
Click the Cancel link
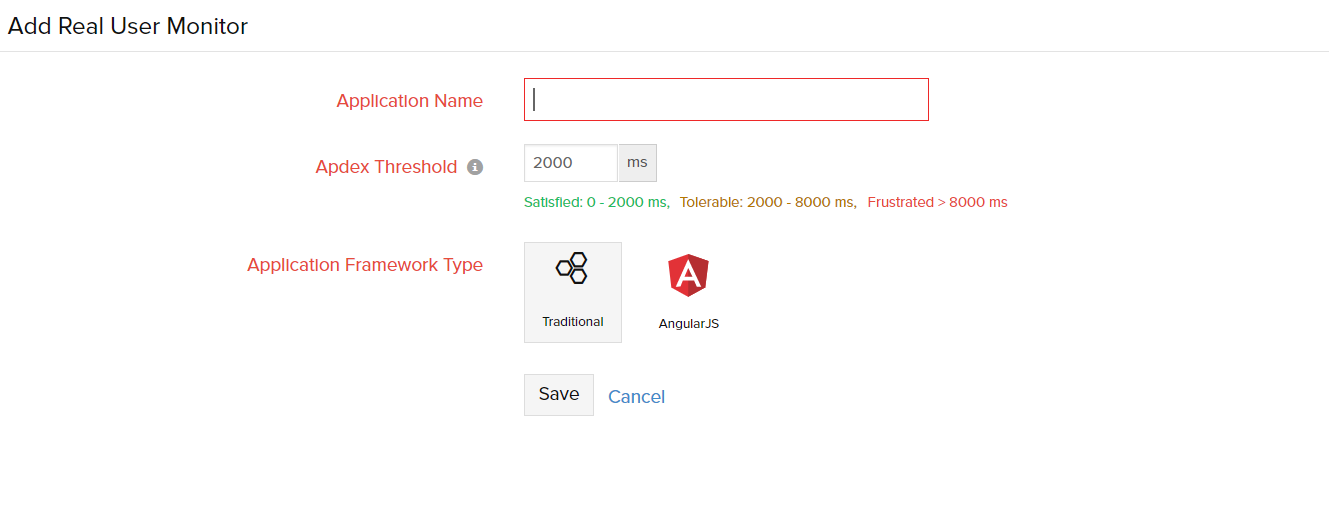point(636,397)
